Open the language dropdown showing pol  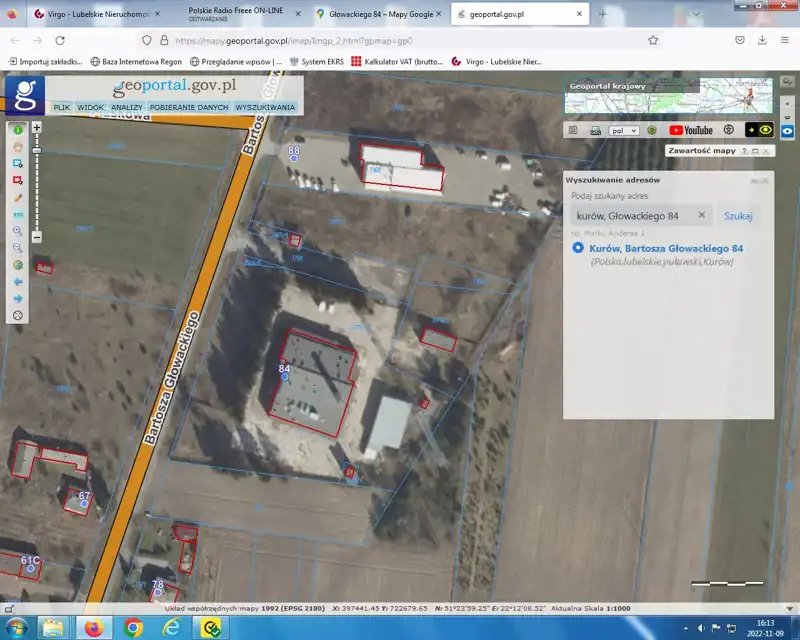point(624,130)
